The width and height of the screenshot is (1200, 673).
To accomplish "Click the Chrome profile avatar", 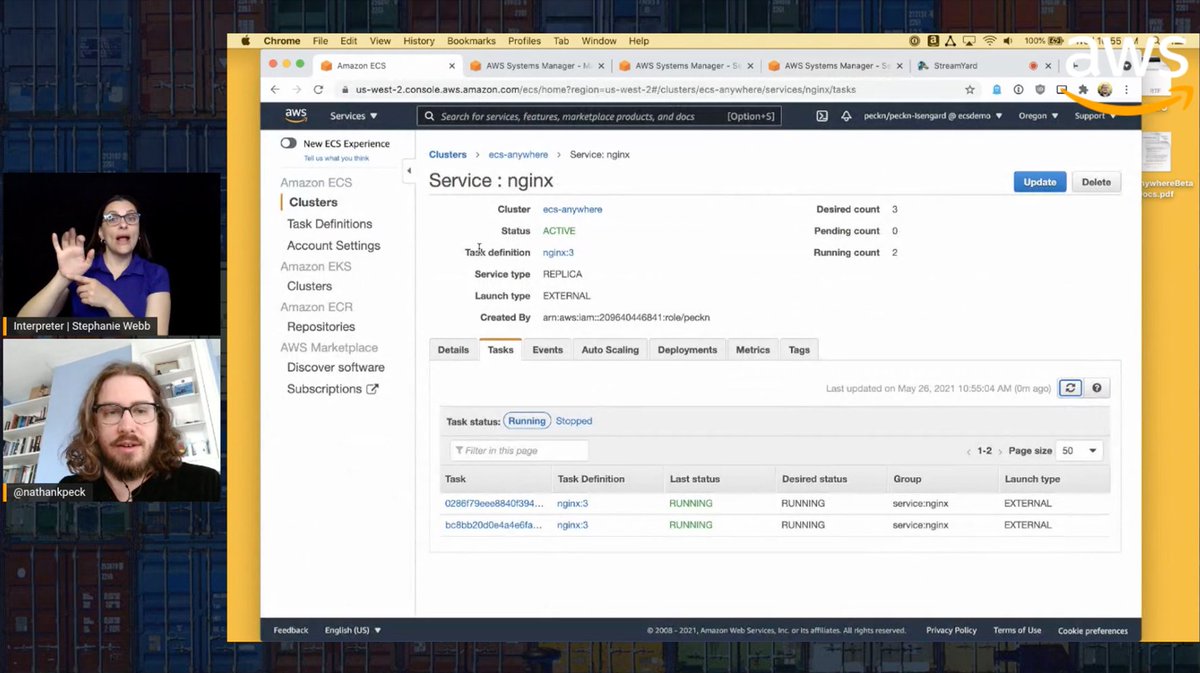I will coord(1105,89).
